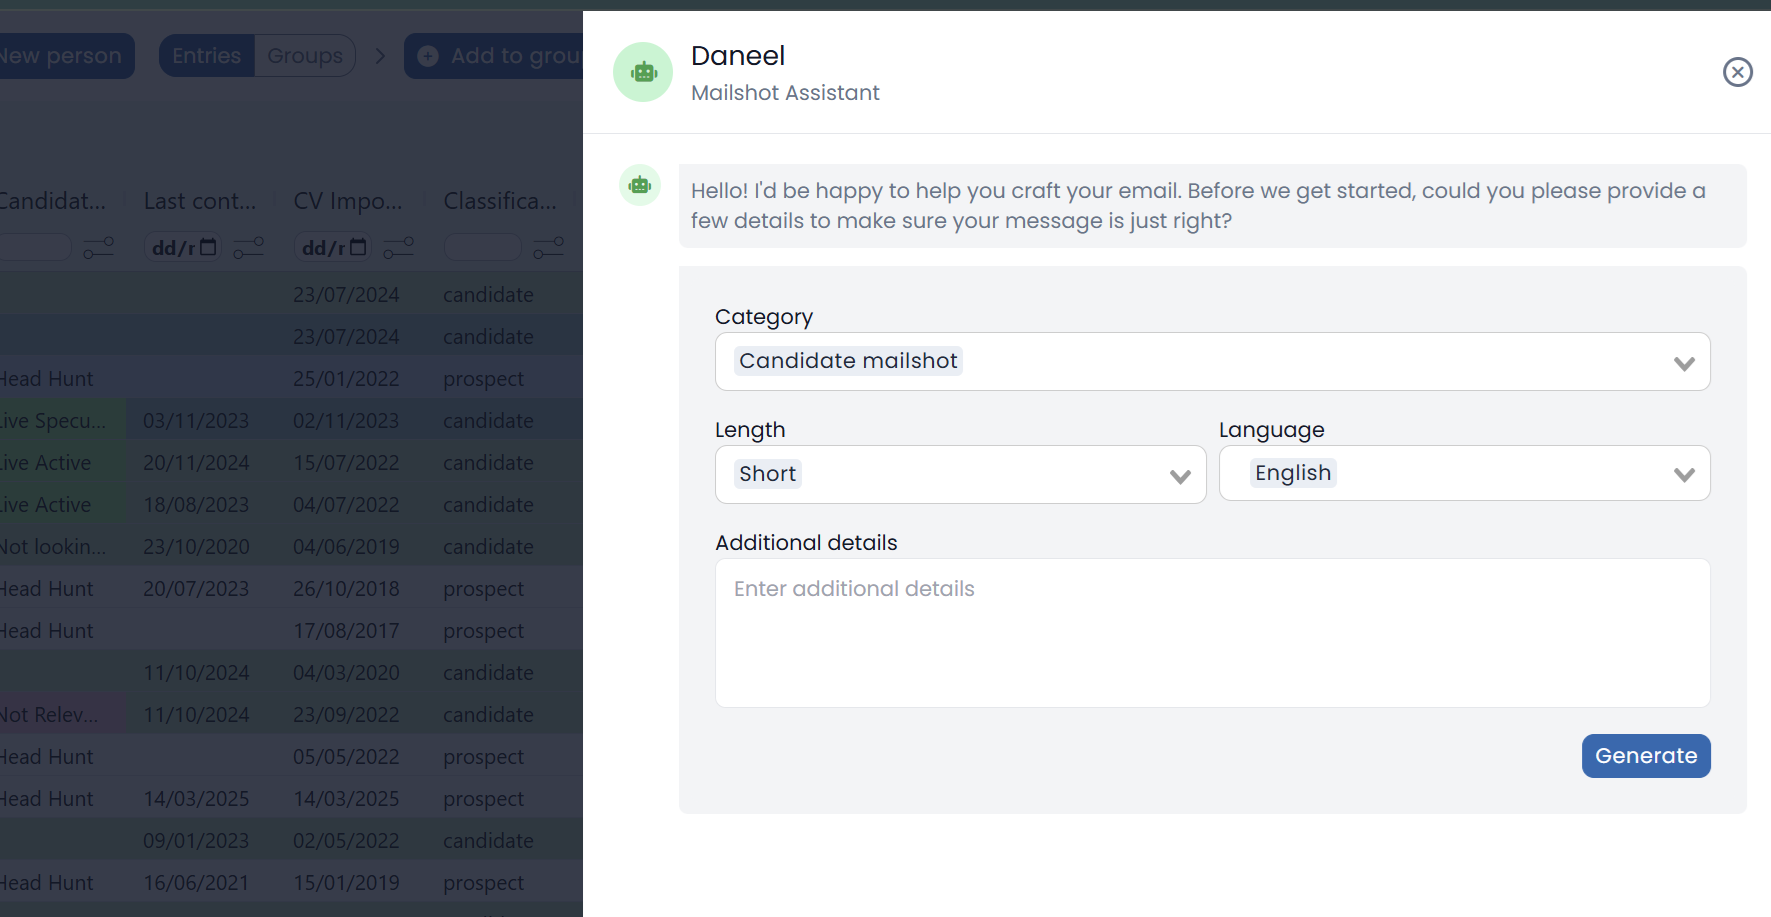The height and width of the screenshot is (917, 1771).
Task: Click the breadcrumb chevron after Groups
Action: [380, 56]
